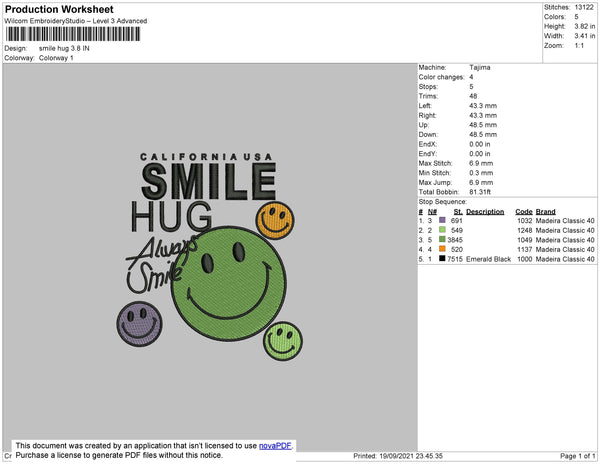The image size is (600, 464).
Task: Click the 'HUG' lettering in the design
Action: coord(171,217)
